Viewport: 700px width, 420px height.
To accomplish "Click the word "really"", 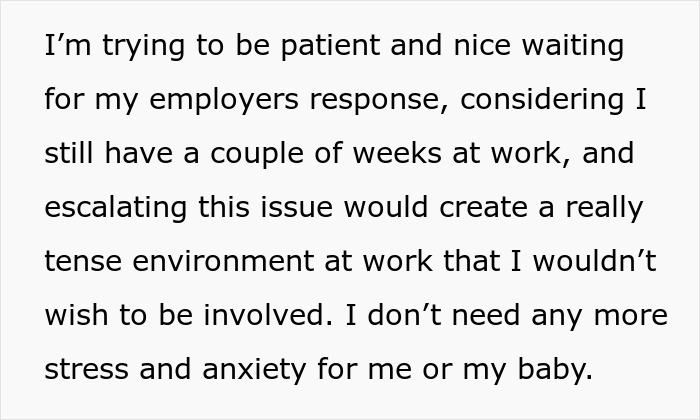I will click(x=605, y=210).
